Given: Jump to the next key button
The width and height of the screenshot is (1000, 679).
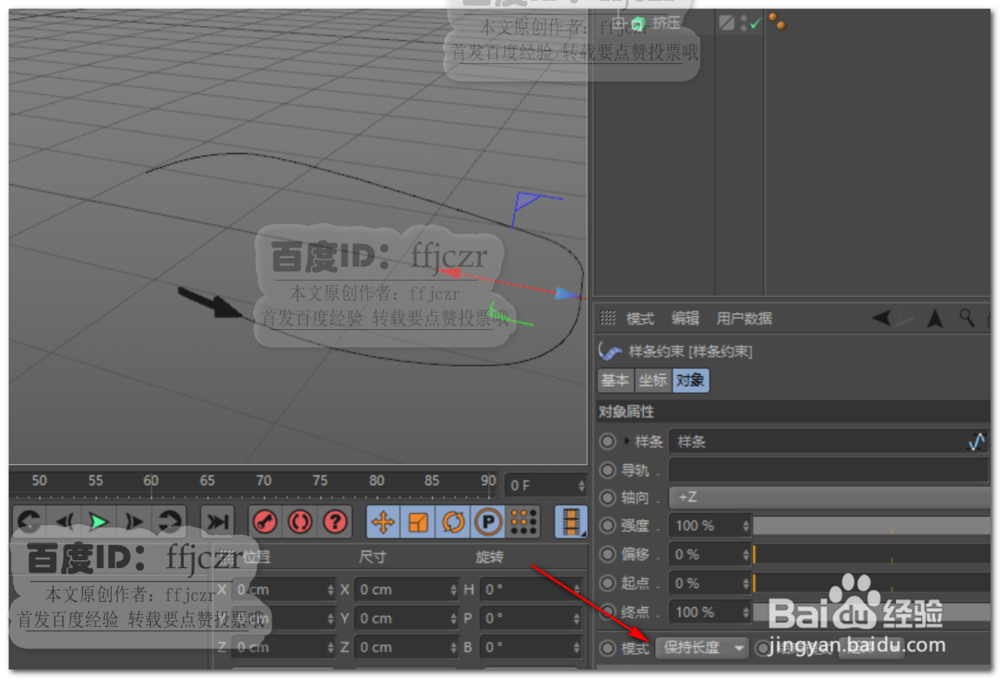Looking at the screenshot, I should (x=170, y=522).
